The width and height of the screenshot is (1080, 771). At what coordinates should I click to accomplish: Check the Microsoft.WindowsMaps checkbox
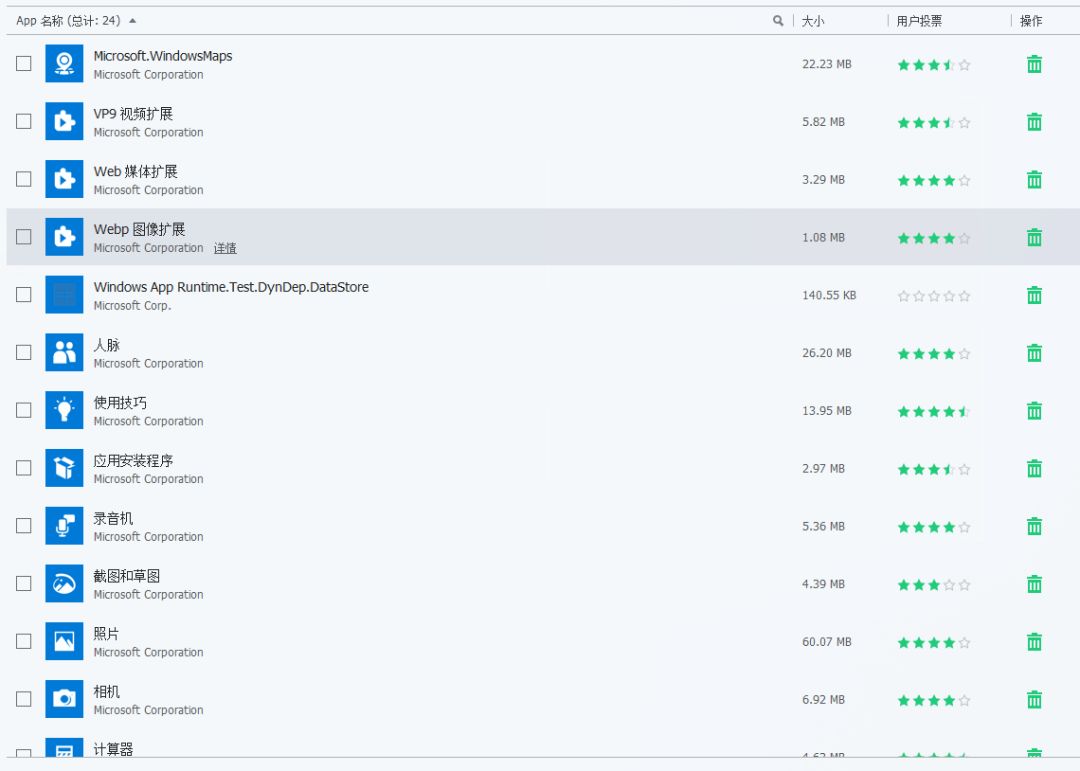pyautogui.click(x=23, y=63)
